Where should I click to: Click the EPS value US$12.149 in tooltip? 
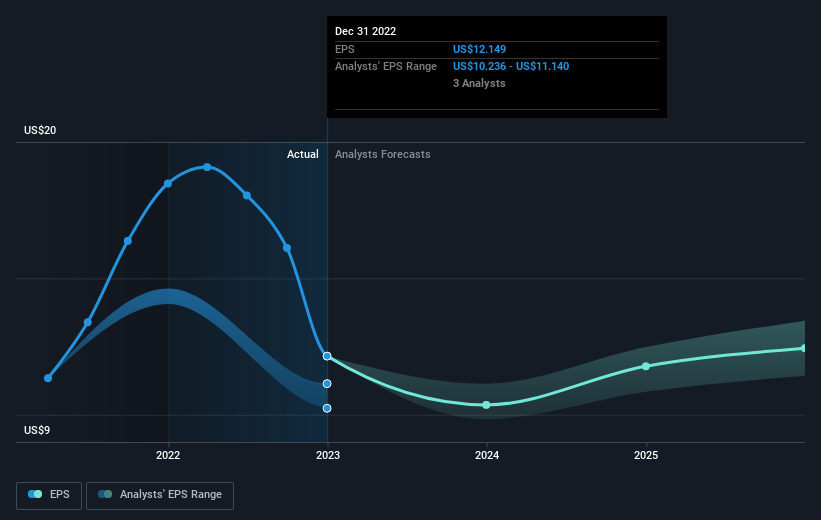pos(480,49)
